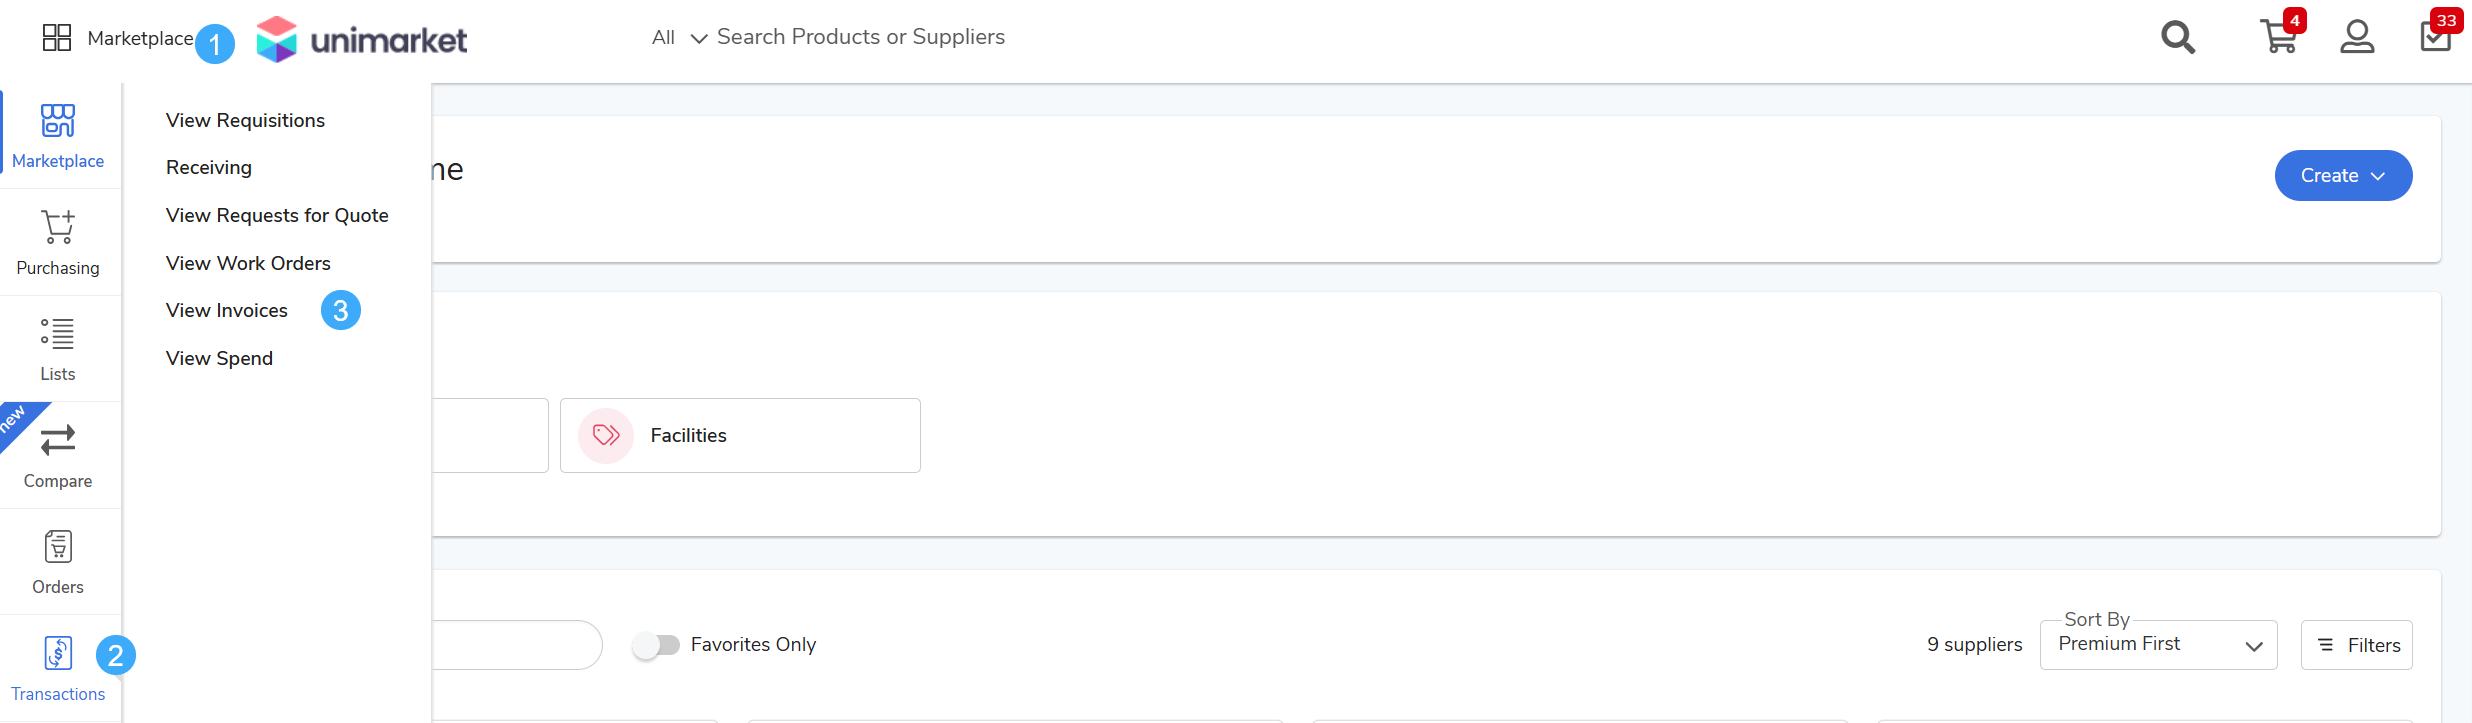The height and width of the screenshot is (723, 2472).
Task: Expand the Create dropdown button
Action: pos(2342,176)
